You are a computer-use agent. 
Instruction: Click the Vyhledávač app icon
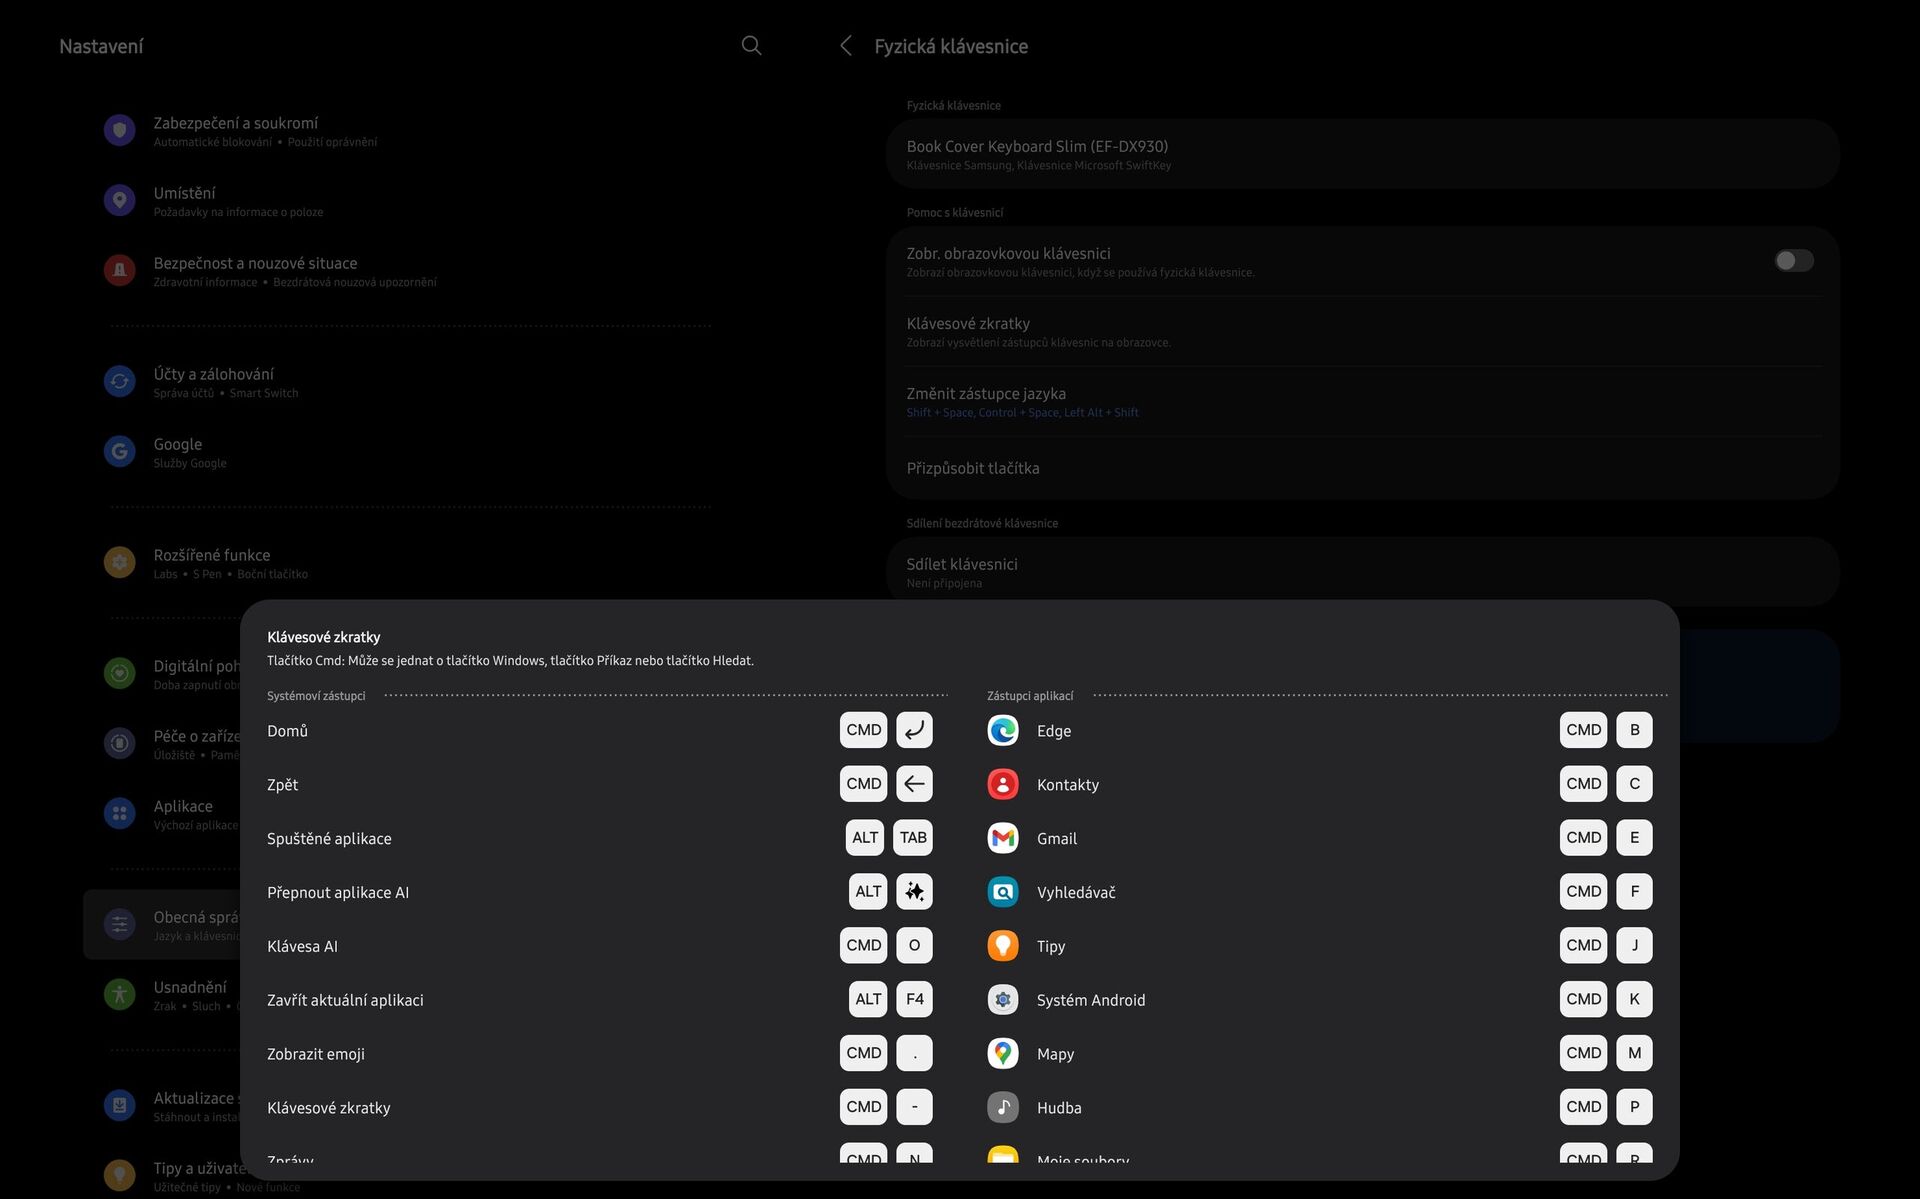click(x=1002, y=892)
